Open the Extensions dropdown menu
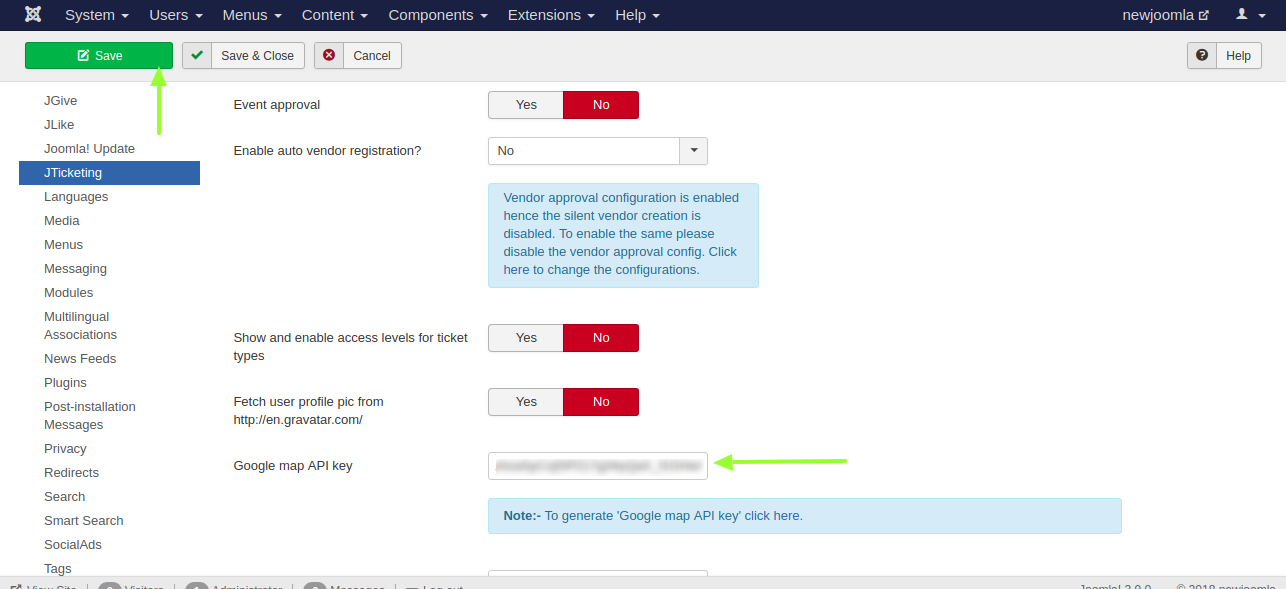 (551, 15)
